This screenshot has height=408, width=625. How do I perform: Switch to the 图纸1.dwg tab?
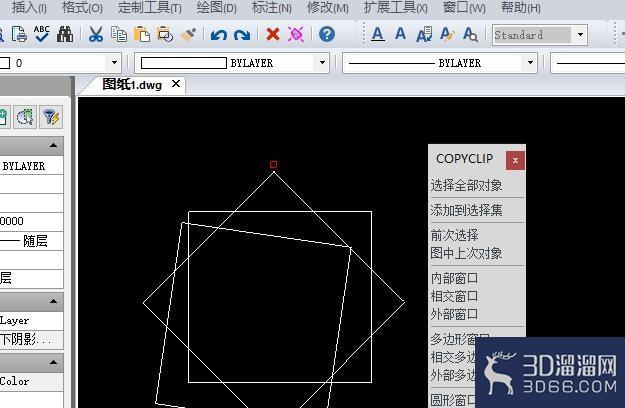(132, 84)
